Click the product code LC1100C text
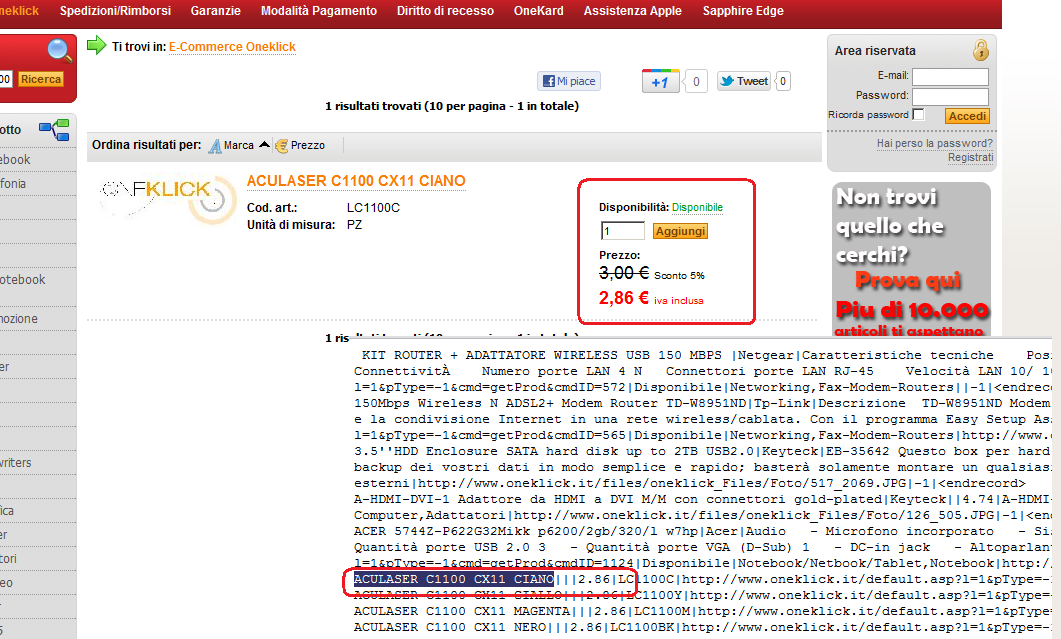Image resolution: width=1061 pixels, height=639 pixels. click(x=373, y=208)
